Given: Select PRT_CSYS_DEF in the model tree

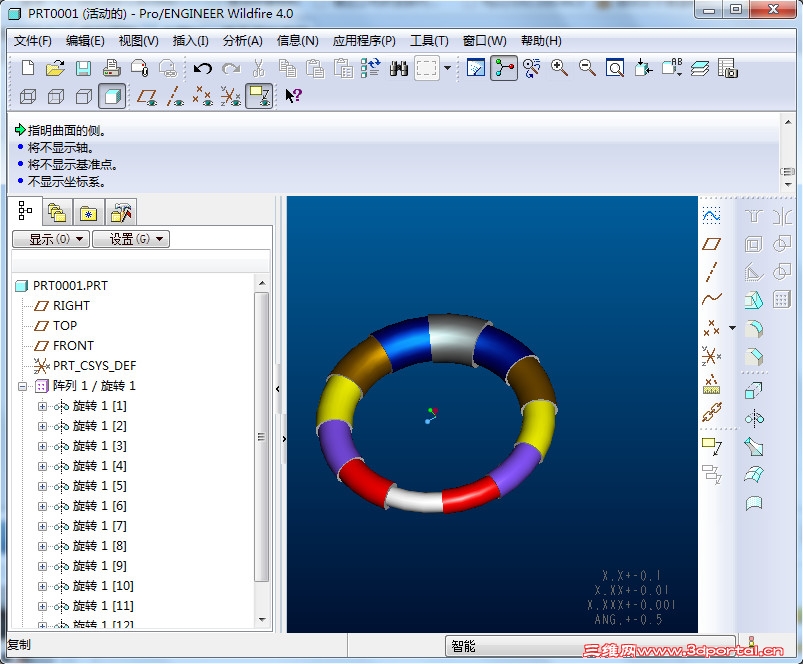Looking at the screenshot, I should (x=94, y=366).
